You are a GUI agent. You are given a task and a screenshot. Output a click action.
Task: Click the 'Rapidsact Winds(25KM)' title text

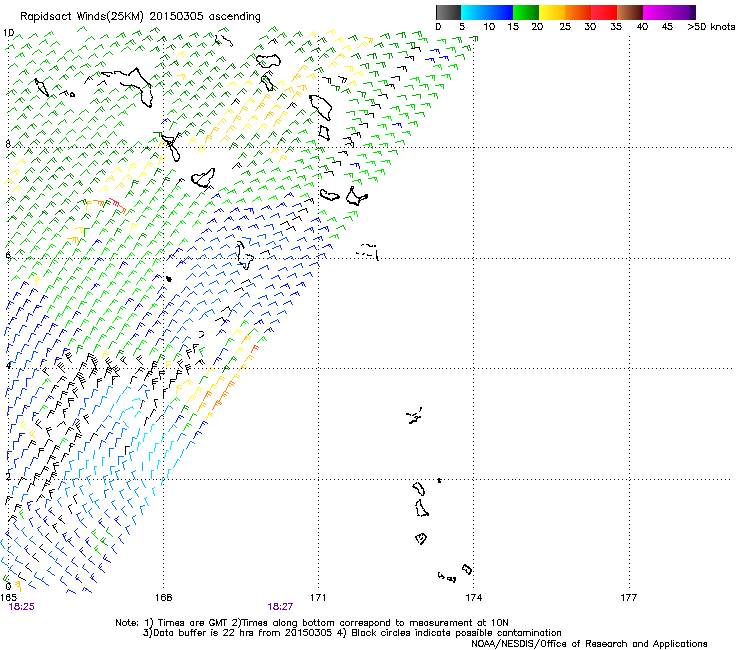tap(82, 17)
